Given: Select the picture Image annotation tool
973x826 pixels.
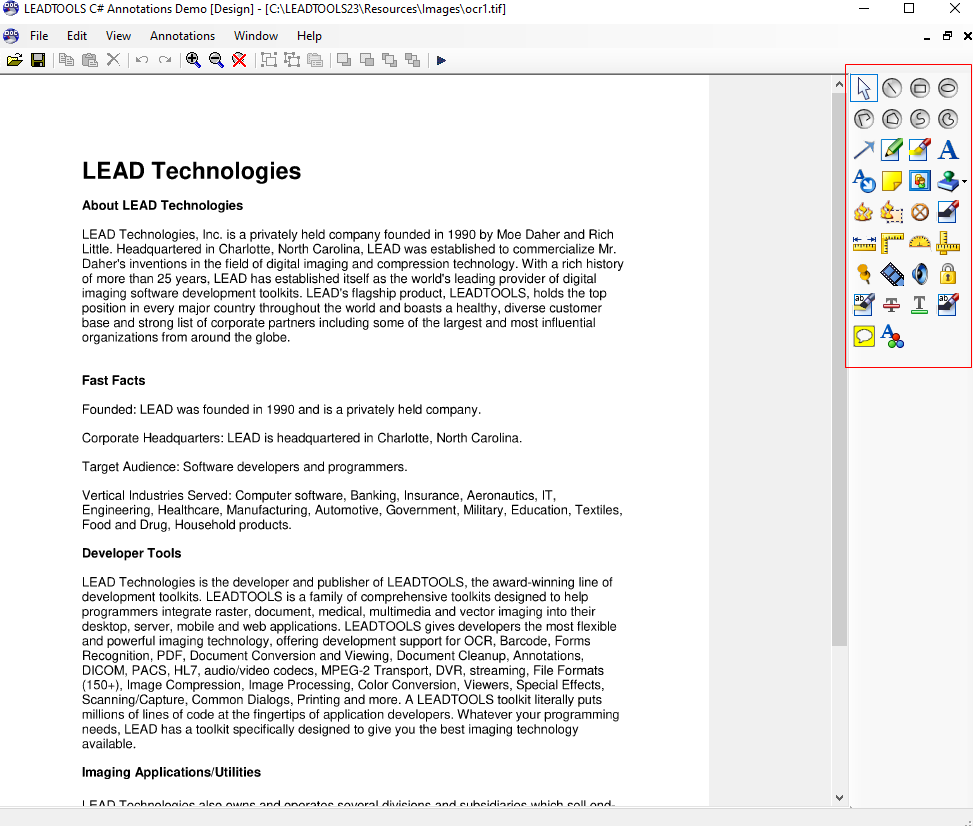Looking at the screenshot, I should click(x=920, y=181).
